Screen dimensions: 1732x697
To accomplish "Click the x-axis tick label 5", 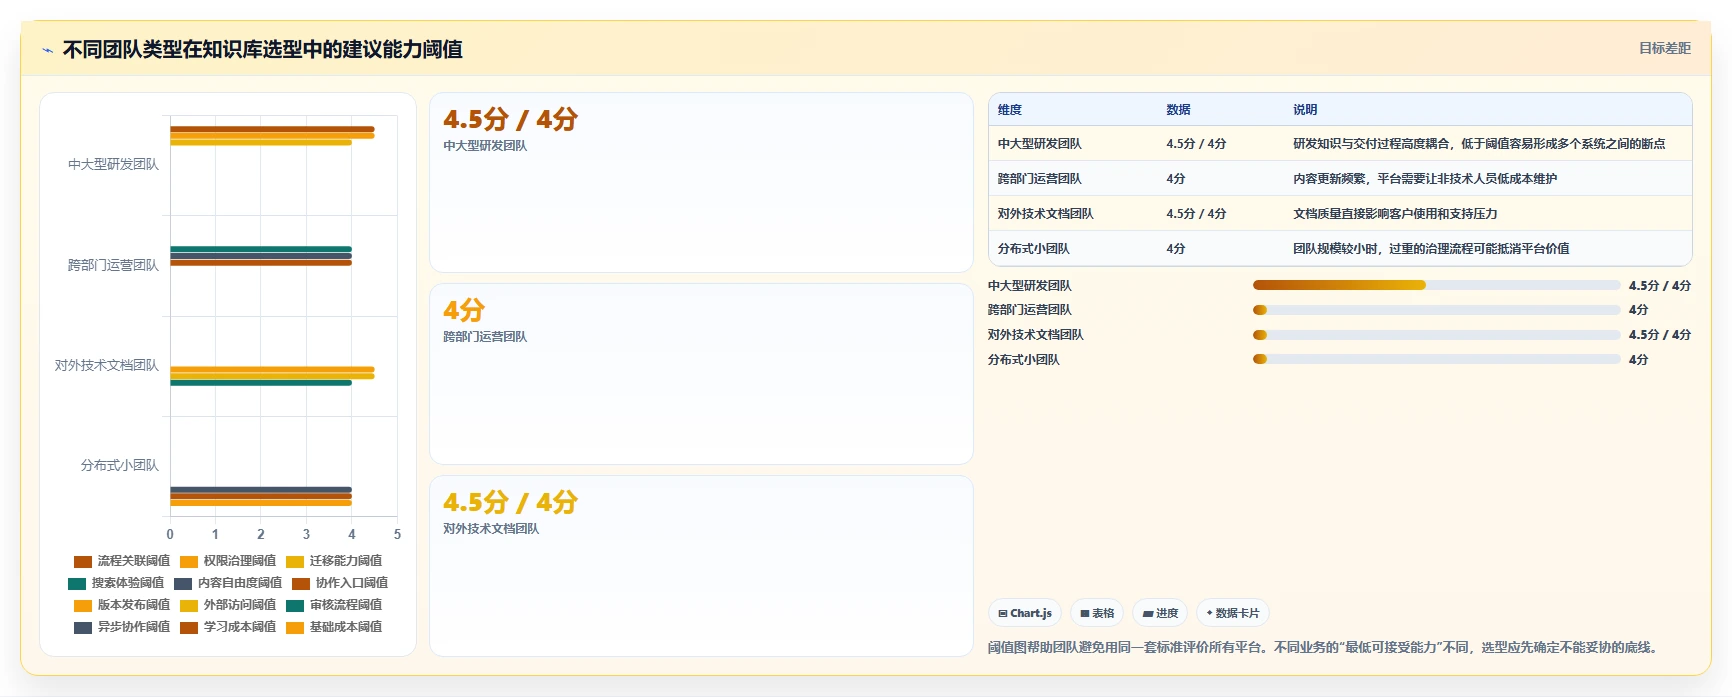I will point(397,534).
